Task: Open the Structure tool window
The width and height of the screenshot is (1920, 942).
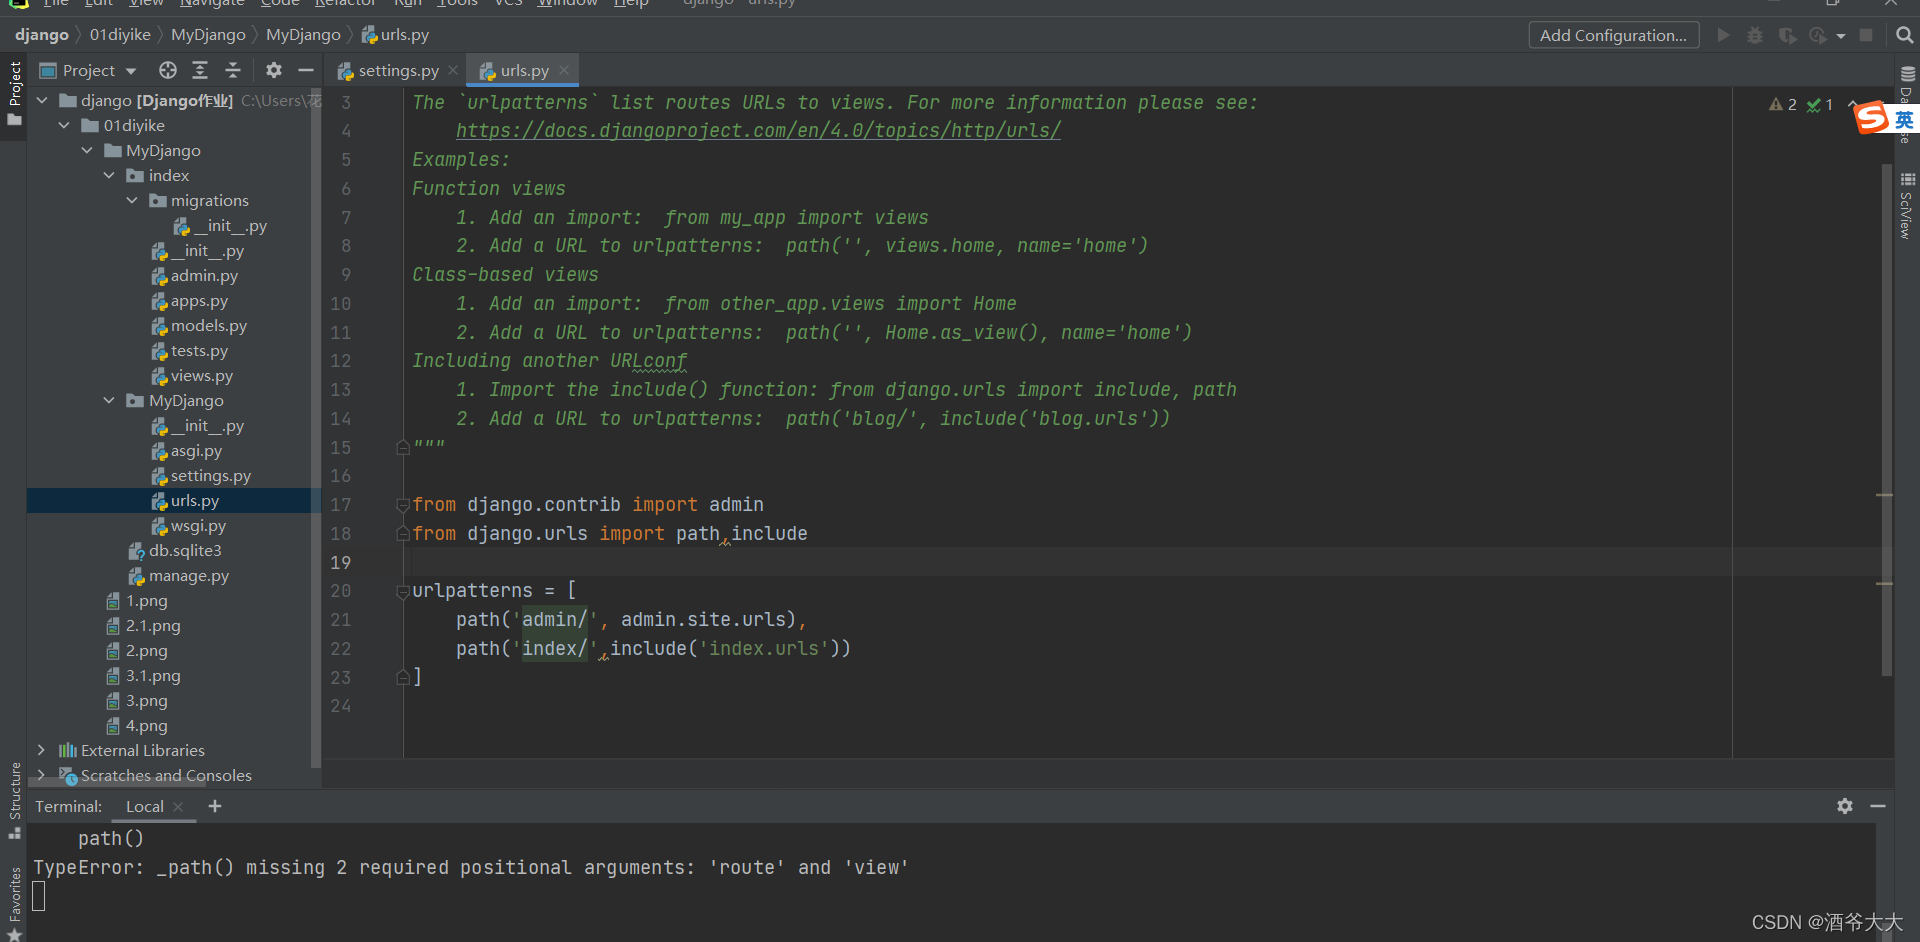Action: (14, 800)
